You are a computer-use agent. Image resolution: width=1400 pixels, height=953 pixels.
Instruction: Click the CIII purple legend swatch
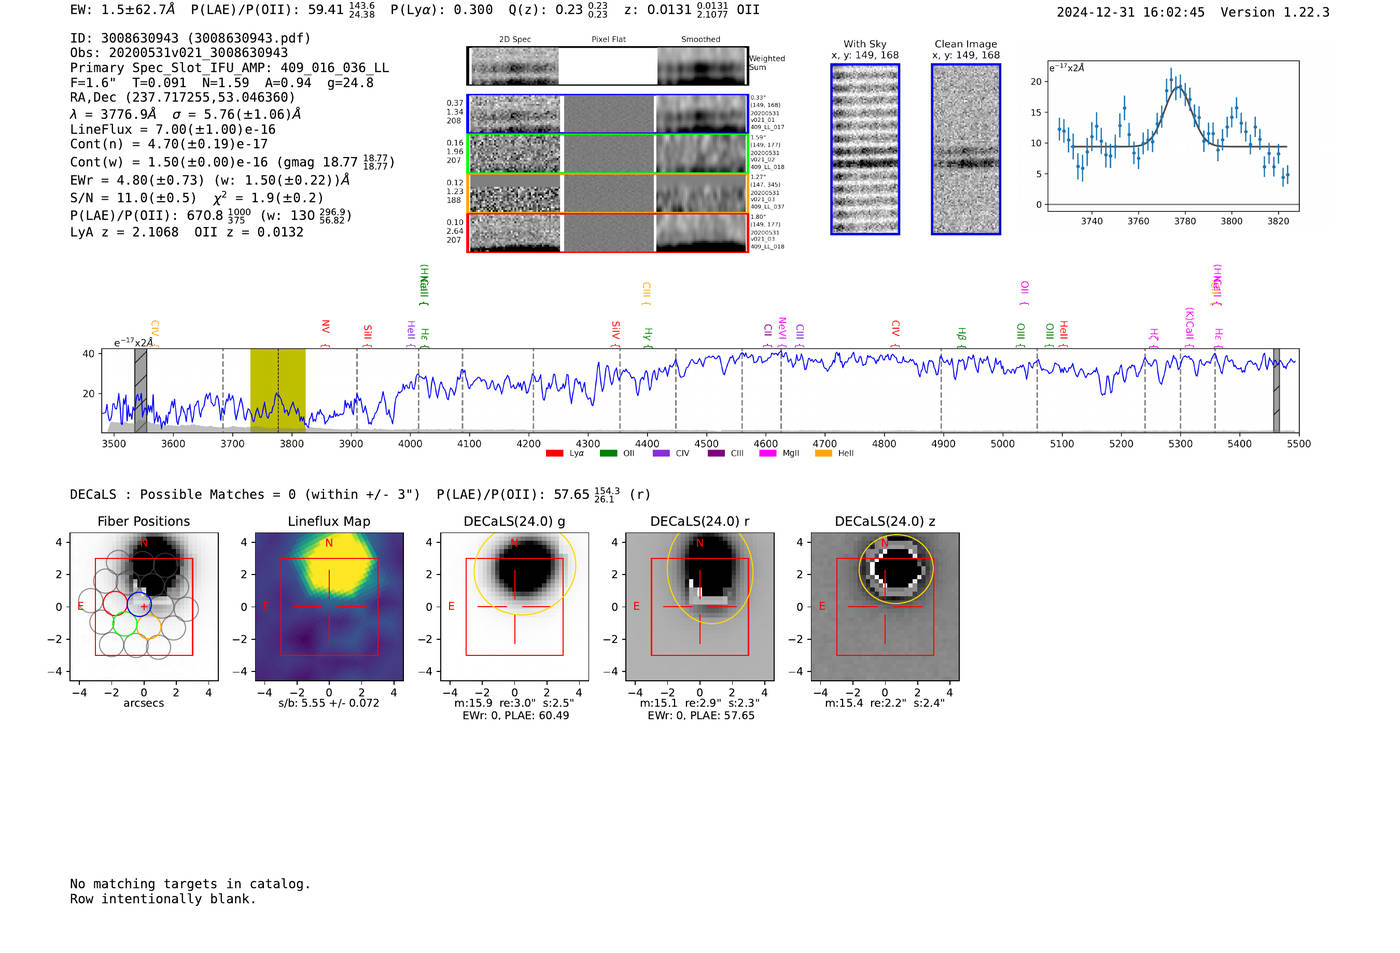tap(716, 454)
